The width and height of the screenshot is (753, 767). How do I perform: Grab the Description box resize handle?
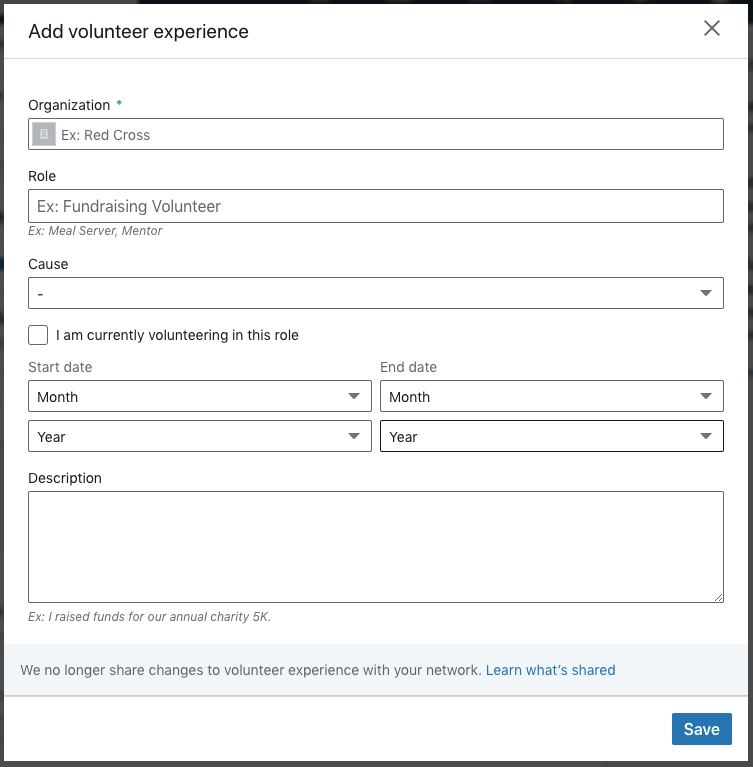pyautogui.click(x=717, y=596)
